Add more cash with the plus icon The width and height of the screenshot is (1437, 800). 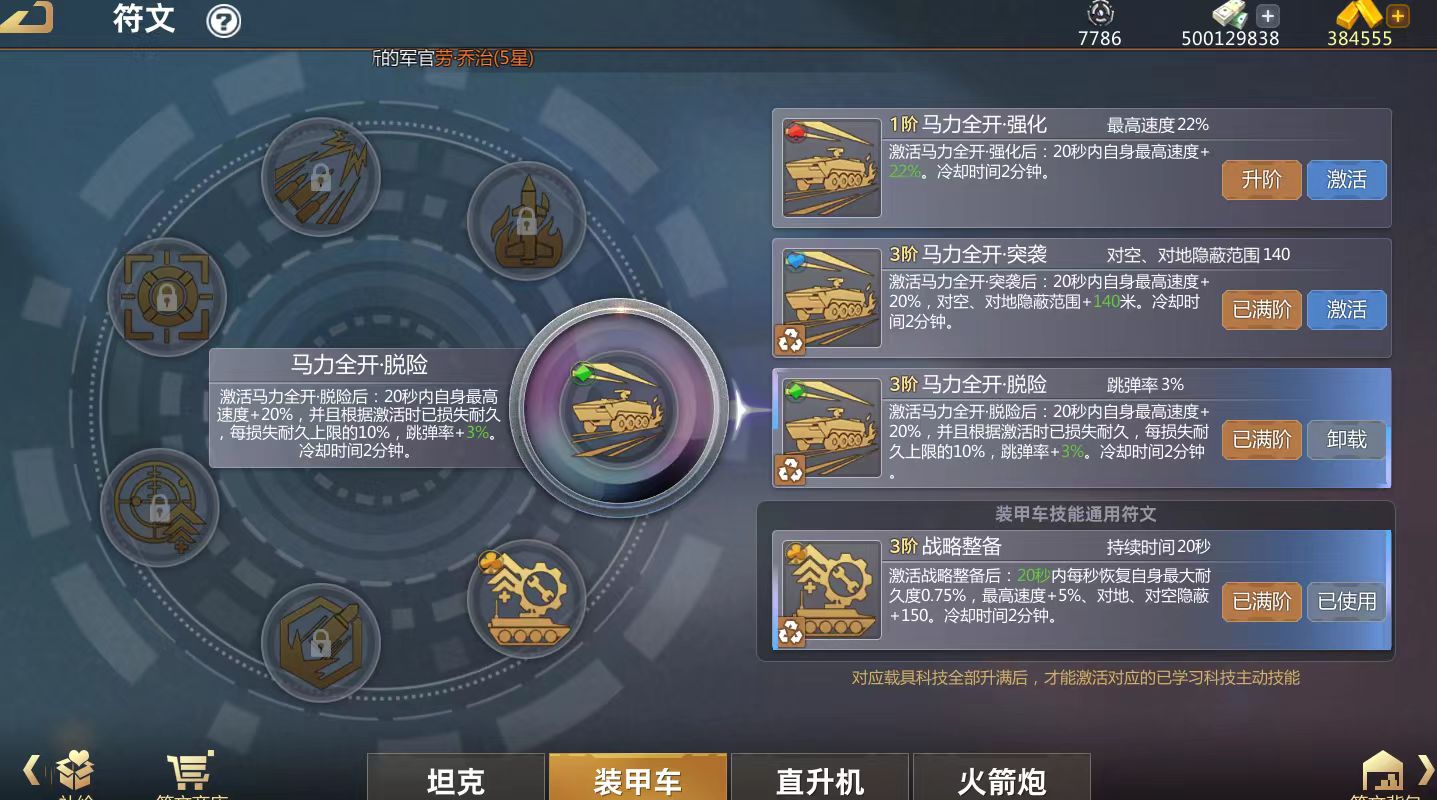(1267, 16)
